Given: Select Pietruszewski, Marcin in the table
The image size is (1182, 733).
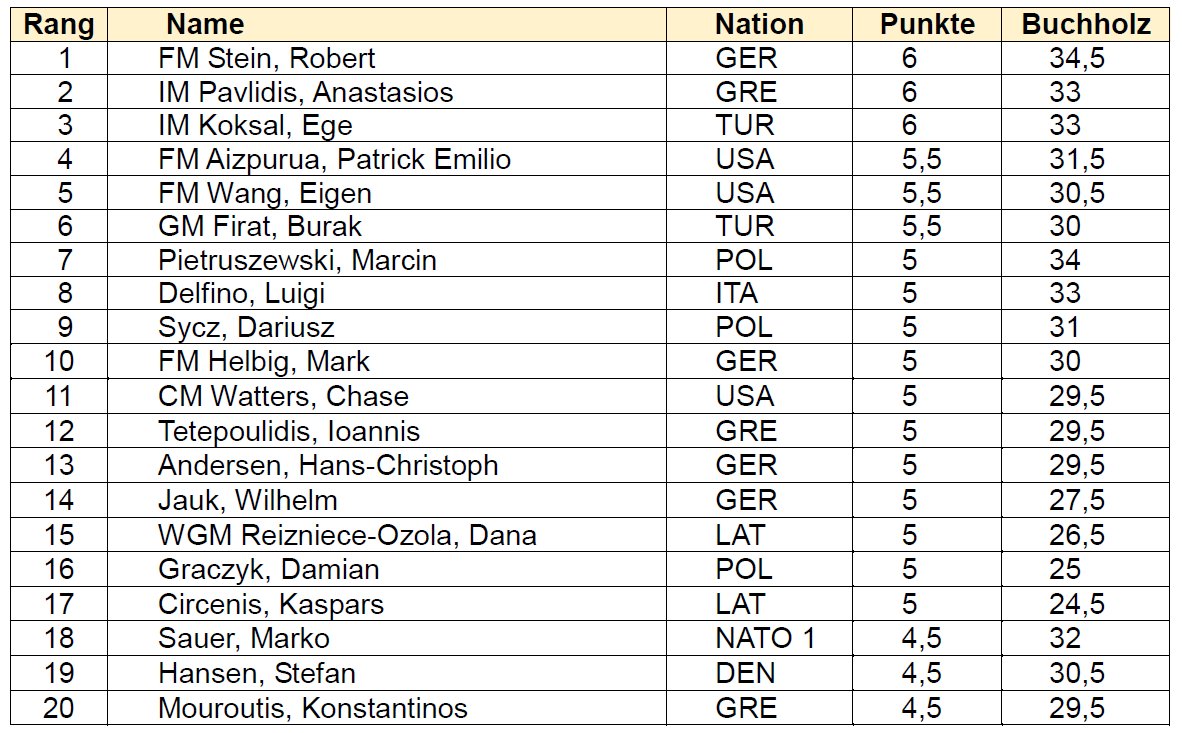Looking at the screenshot, I should click(297, 261).
